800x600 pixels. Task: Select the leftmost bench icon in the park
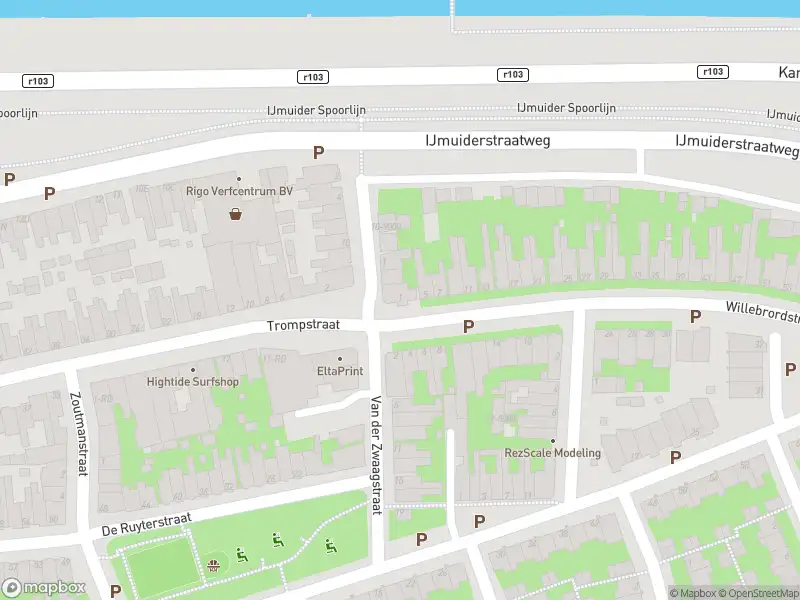coord(241,554)
